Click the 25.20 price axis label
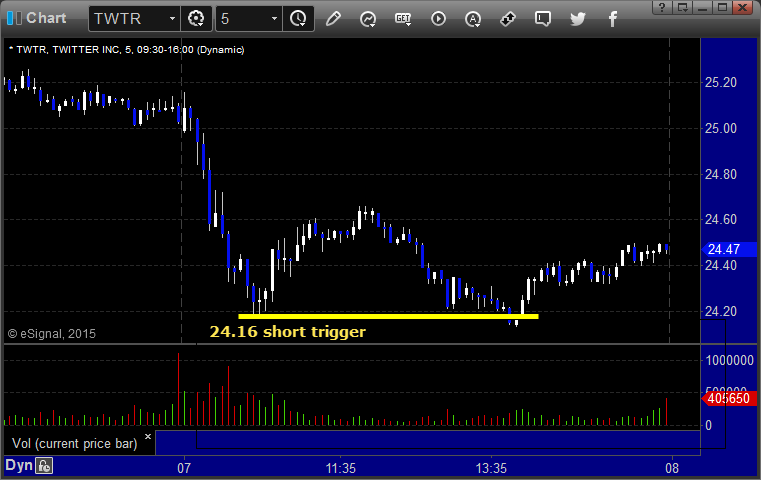This screenshot has width=761, height=480. [x=721, y=83]
